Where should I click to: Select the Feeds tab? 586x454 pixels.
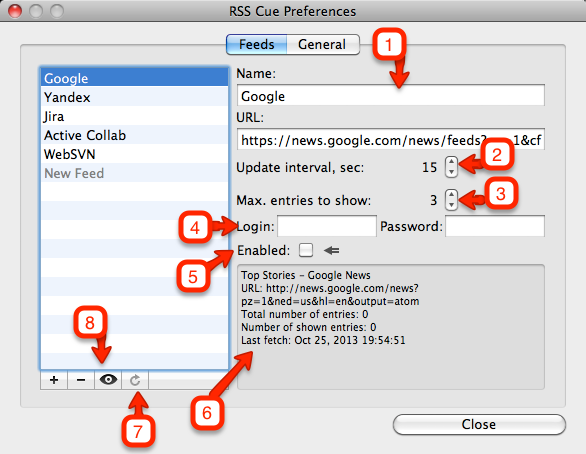click(x=257, y=44)
